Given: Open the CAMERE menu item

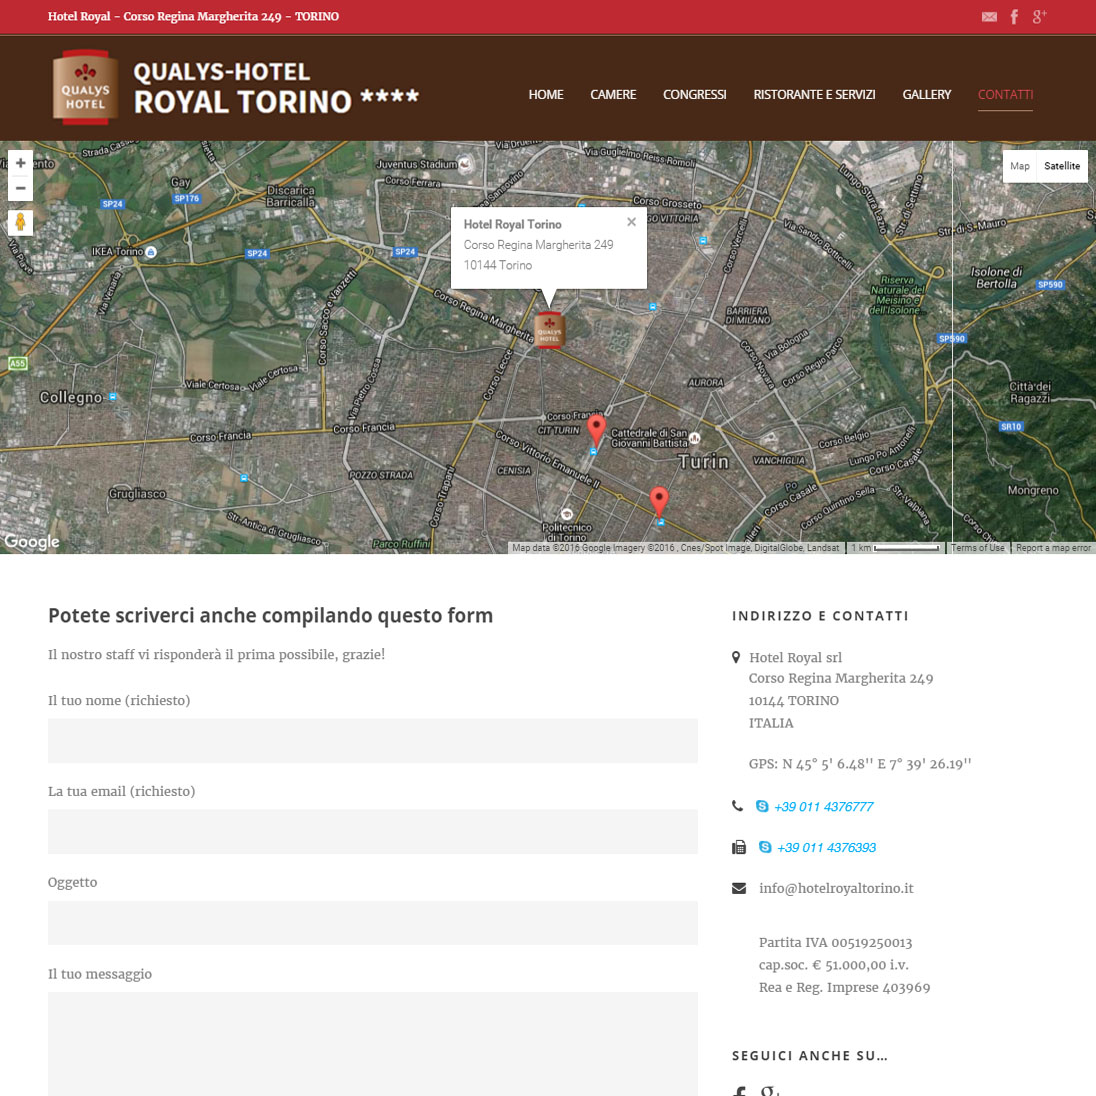Looking at the screenshot, I should click(x=613, y=94).
